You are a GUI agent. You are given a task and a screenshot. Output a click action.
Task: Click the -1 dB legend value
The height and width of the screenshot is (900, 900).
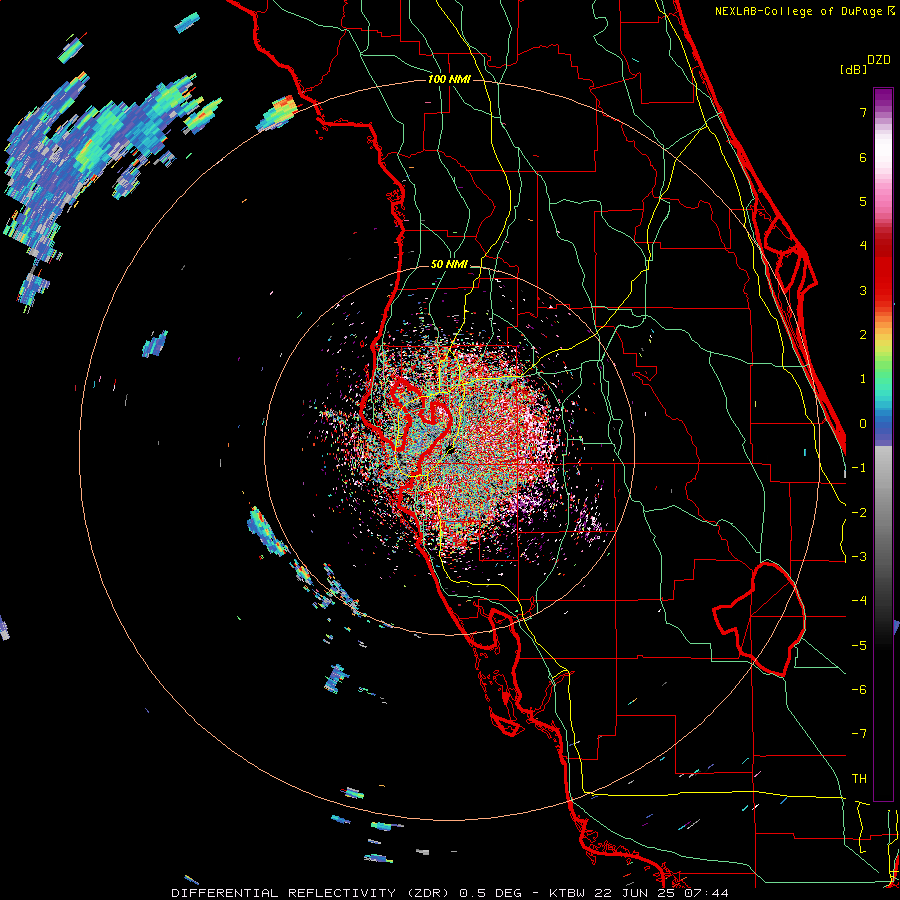tap(859, 468)
